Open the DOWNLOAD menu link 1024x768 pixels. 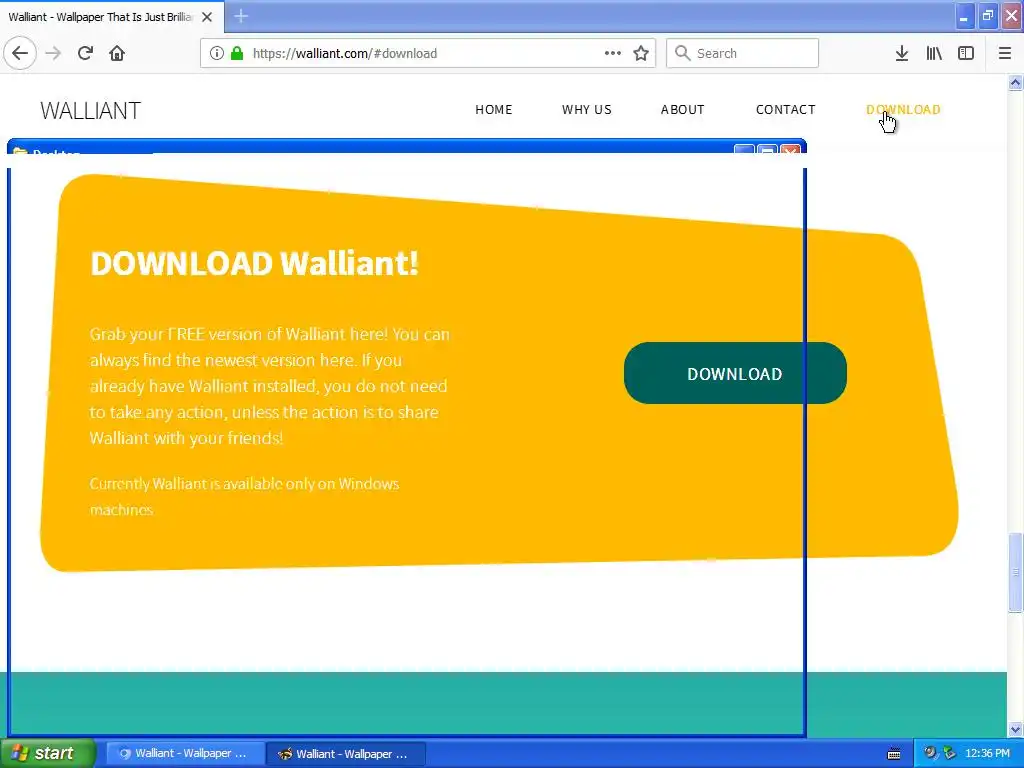coord(903,110)
